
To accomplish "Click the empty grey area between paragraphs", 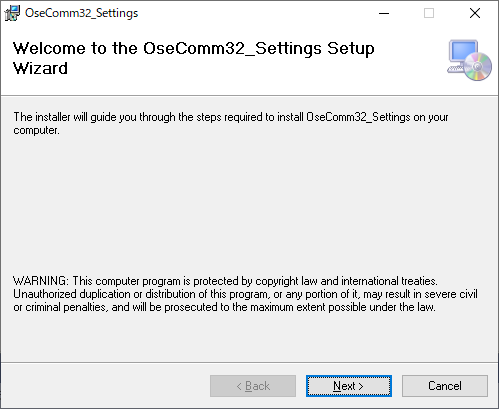I will [x=249, y=205].
